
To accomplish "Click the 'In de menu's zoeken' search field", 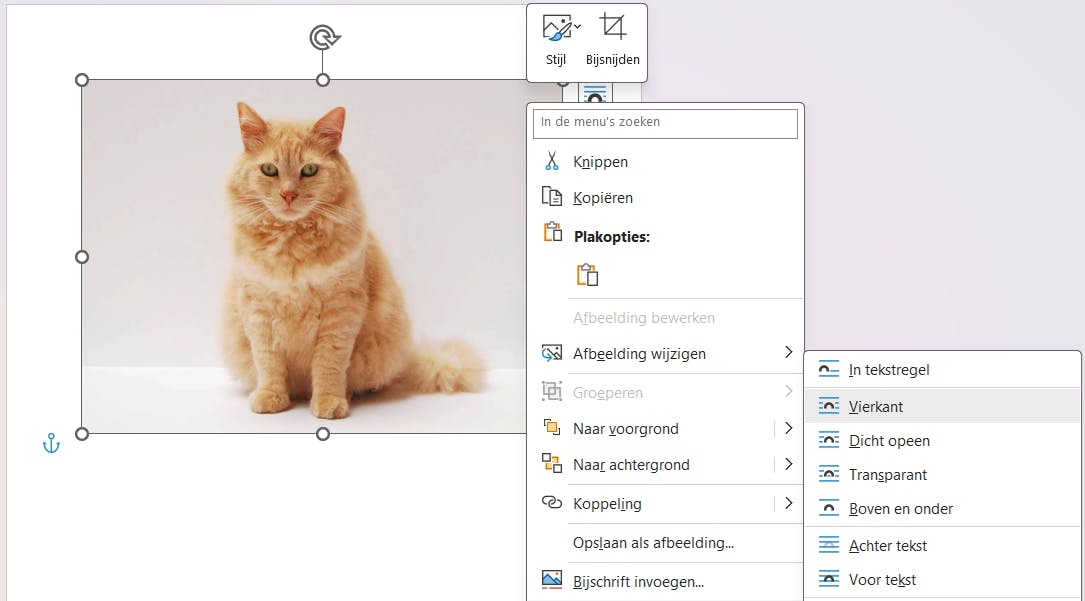I will [665, 123].
